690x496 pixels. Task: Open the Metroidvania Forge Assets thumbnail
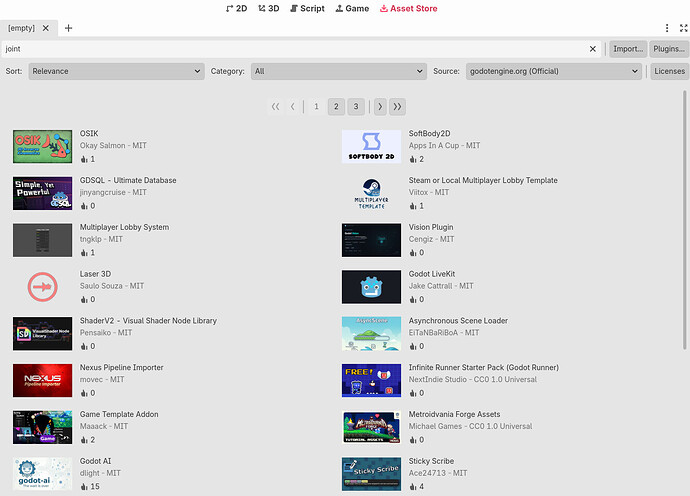(371, 427)
